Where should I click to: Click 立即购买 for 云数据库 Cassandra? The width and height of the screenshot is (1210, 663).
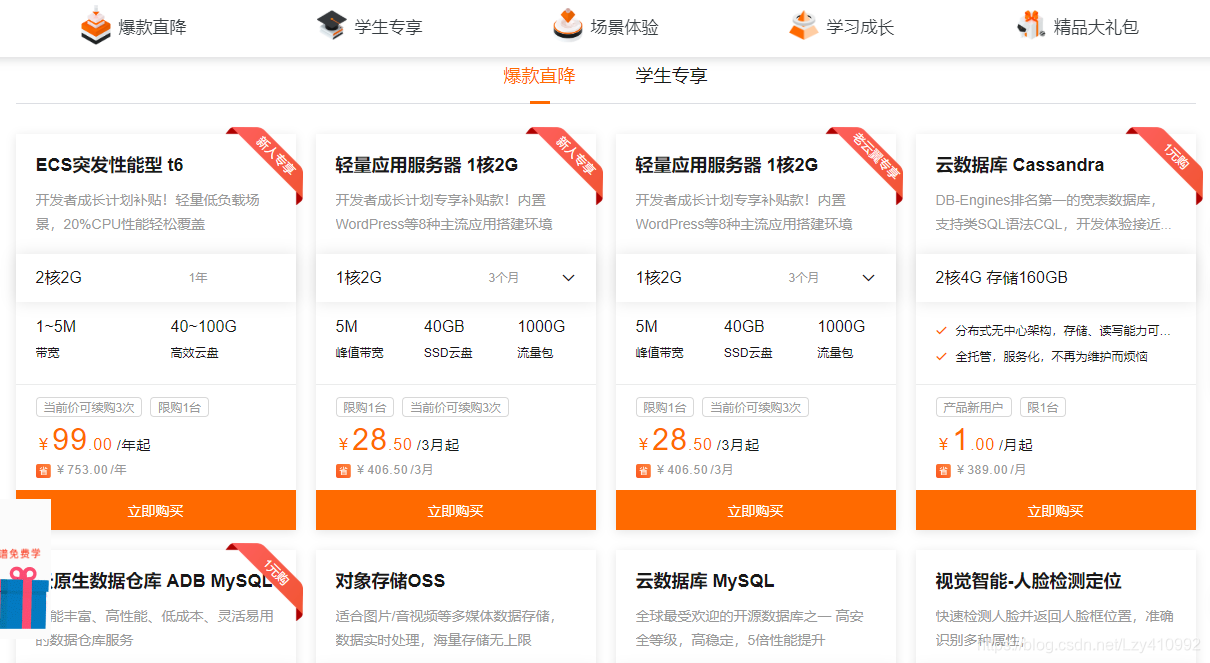point(1056,510)
